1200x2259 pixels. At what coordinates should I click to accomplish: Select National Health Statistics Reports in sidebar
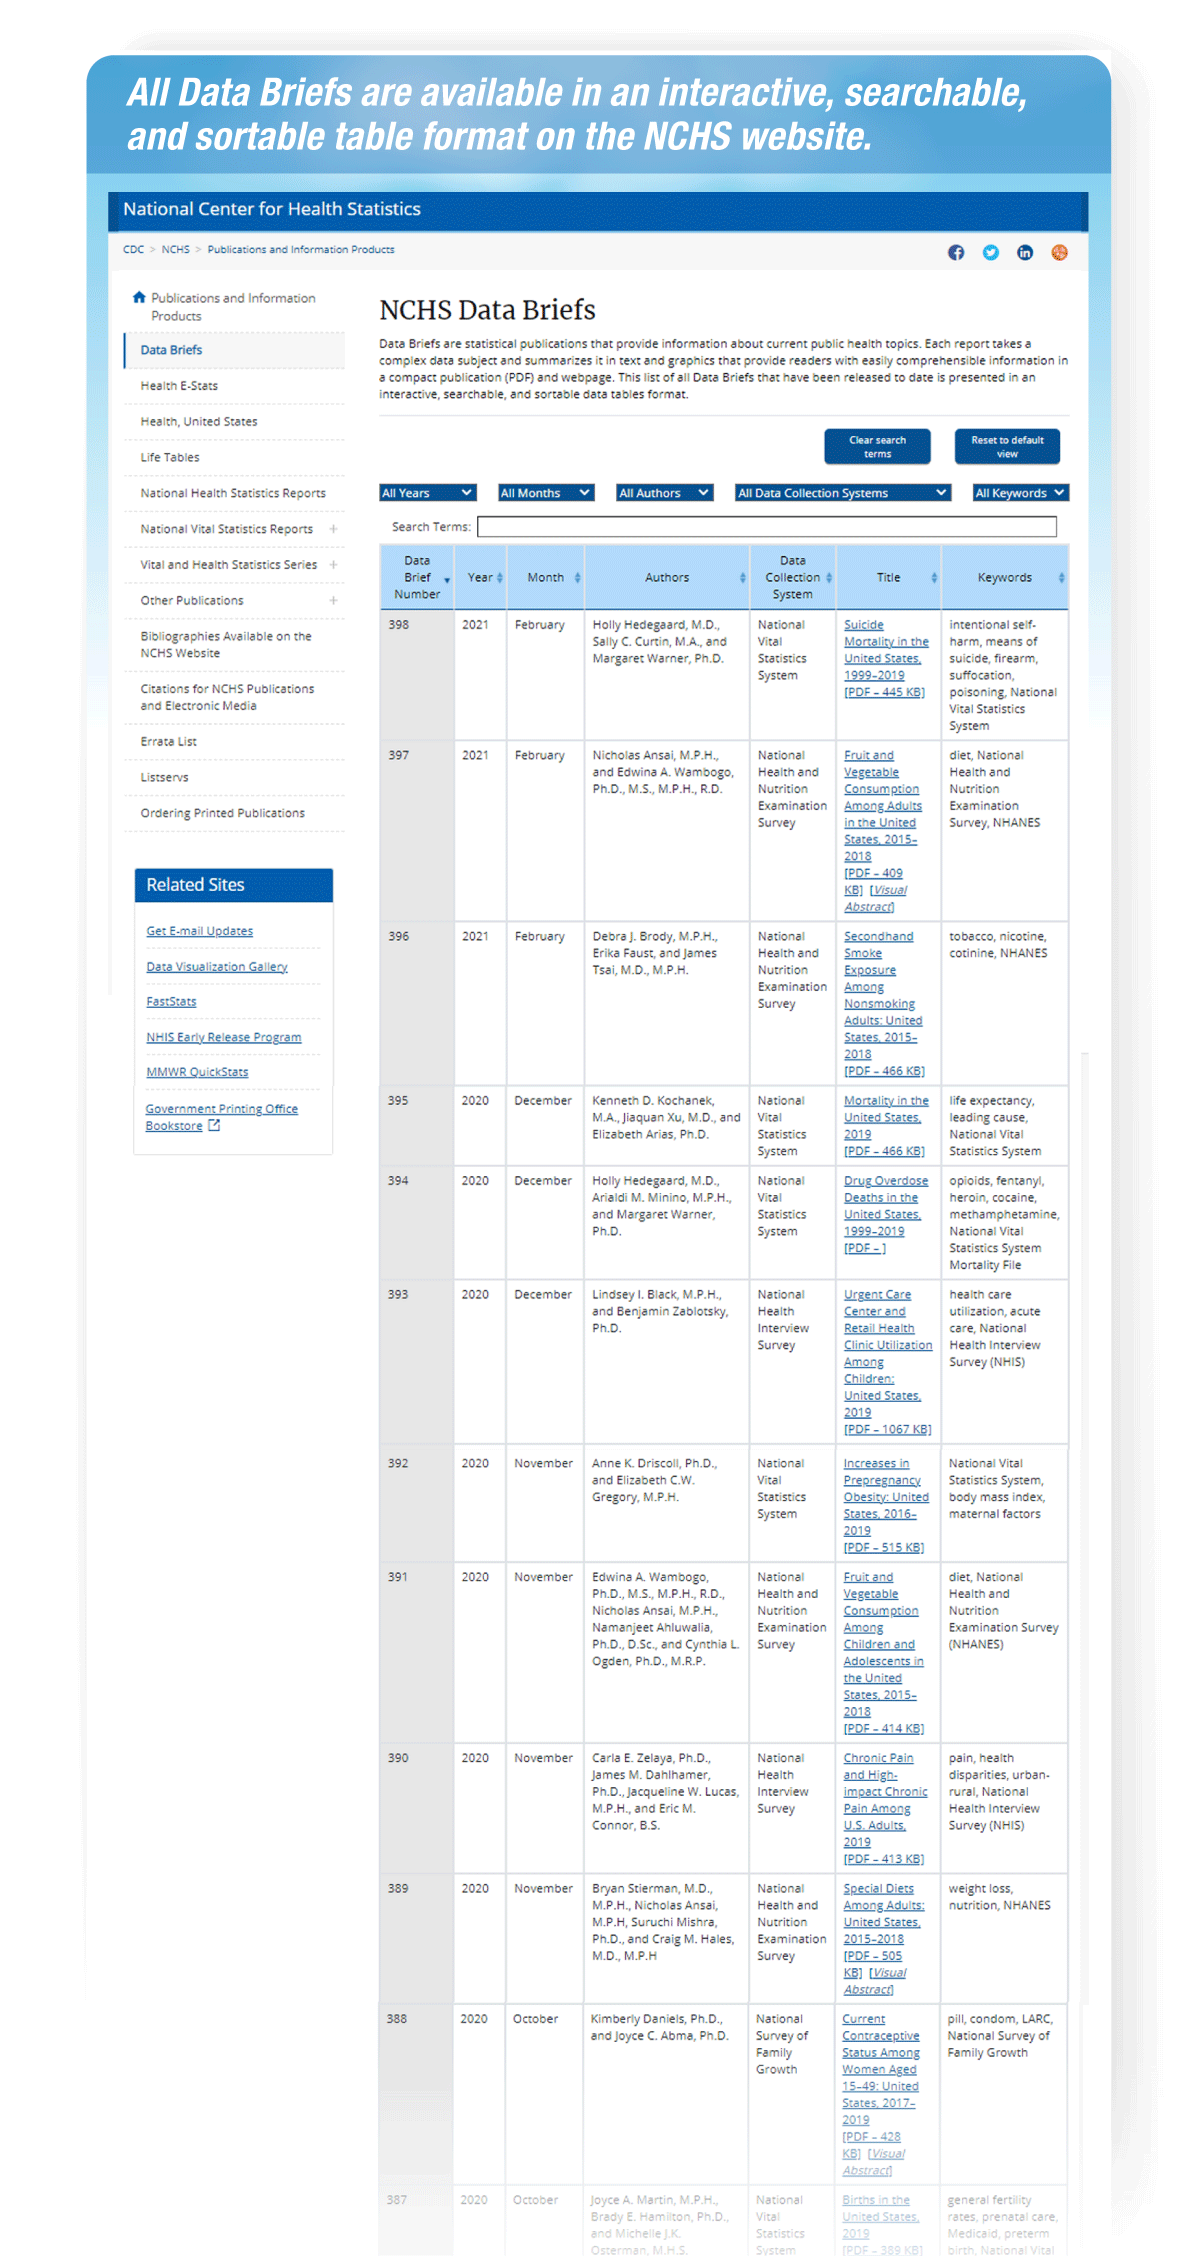[234, 493]
